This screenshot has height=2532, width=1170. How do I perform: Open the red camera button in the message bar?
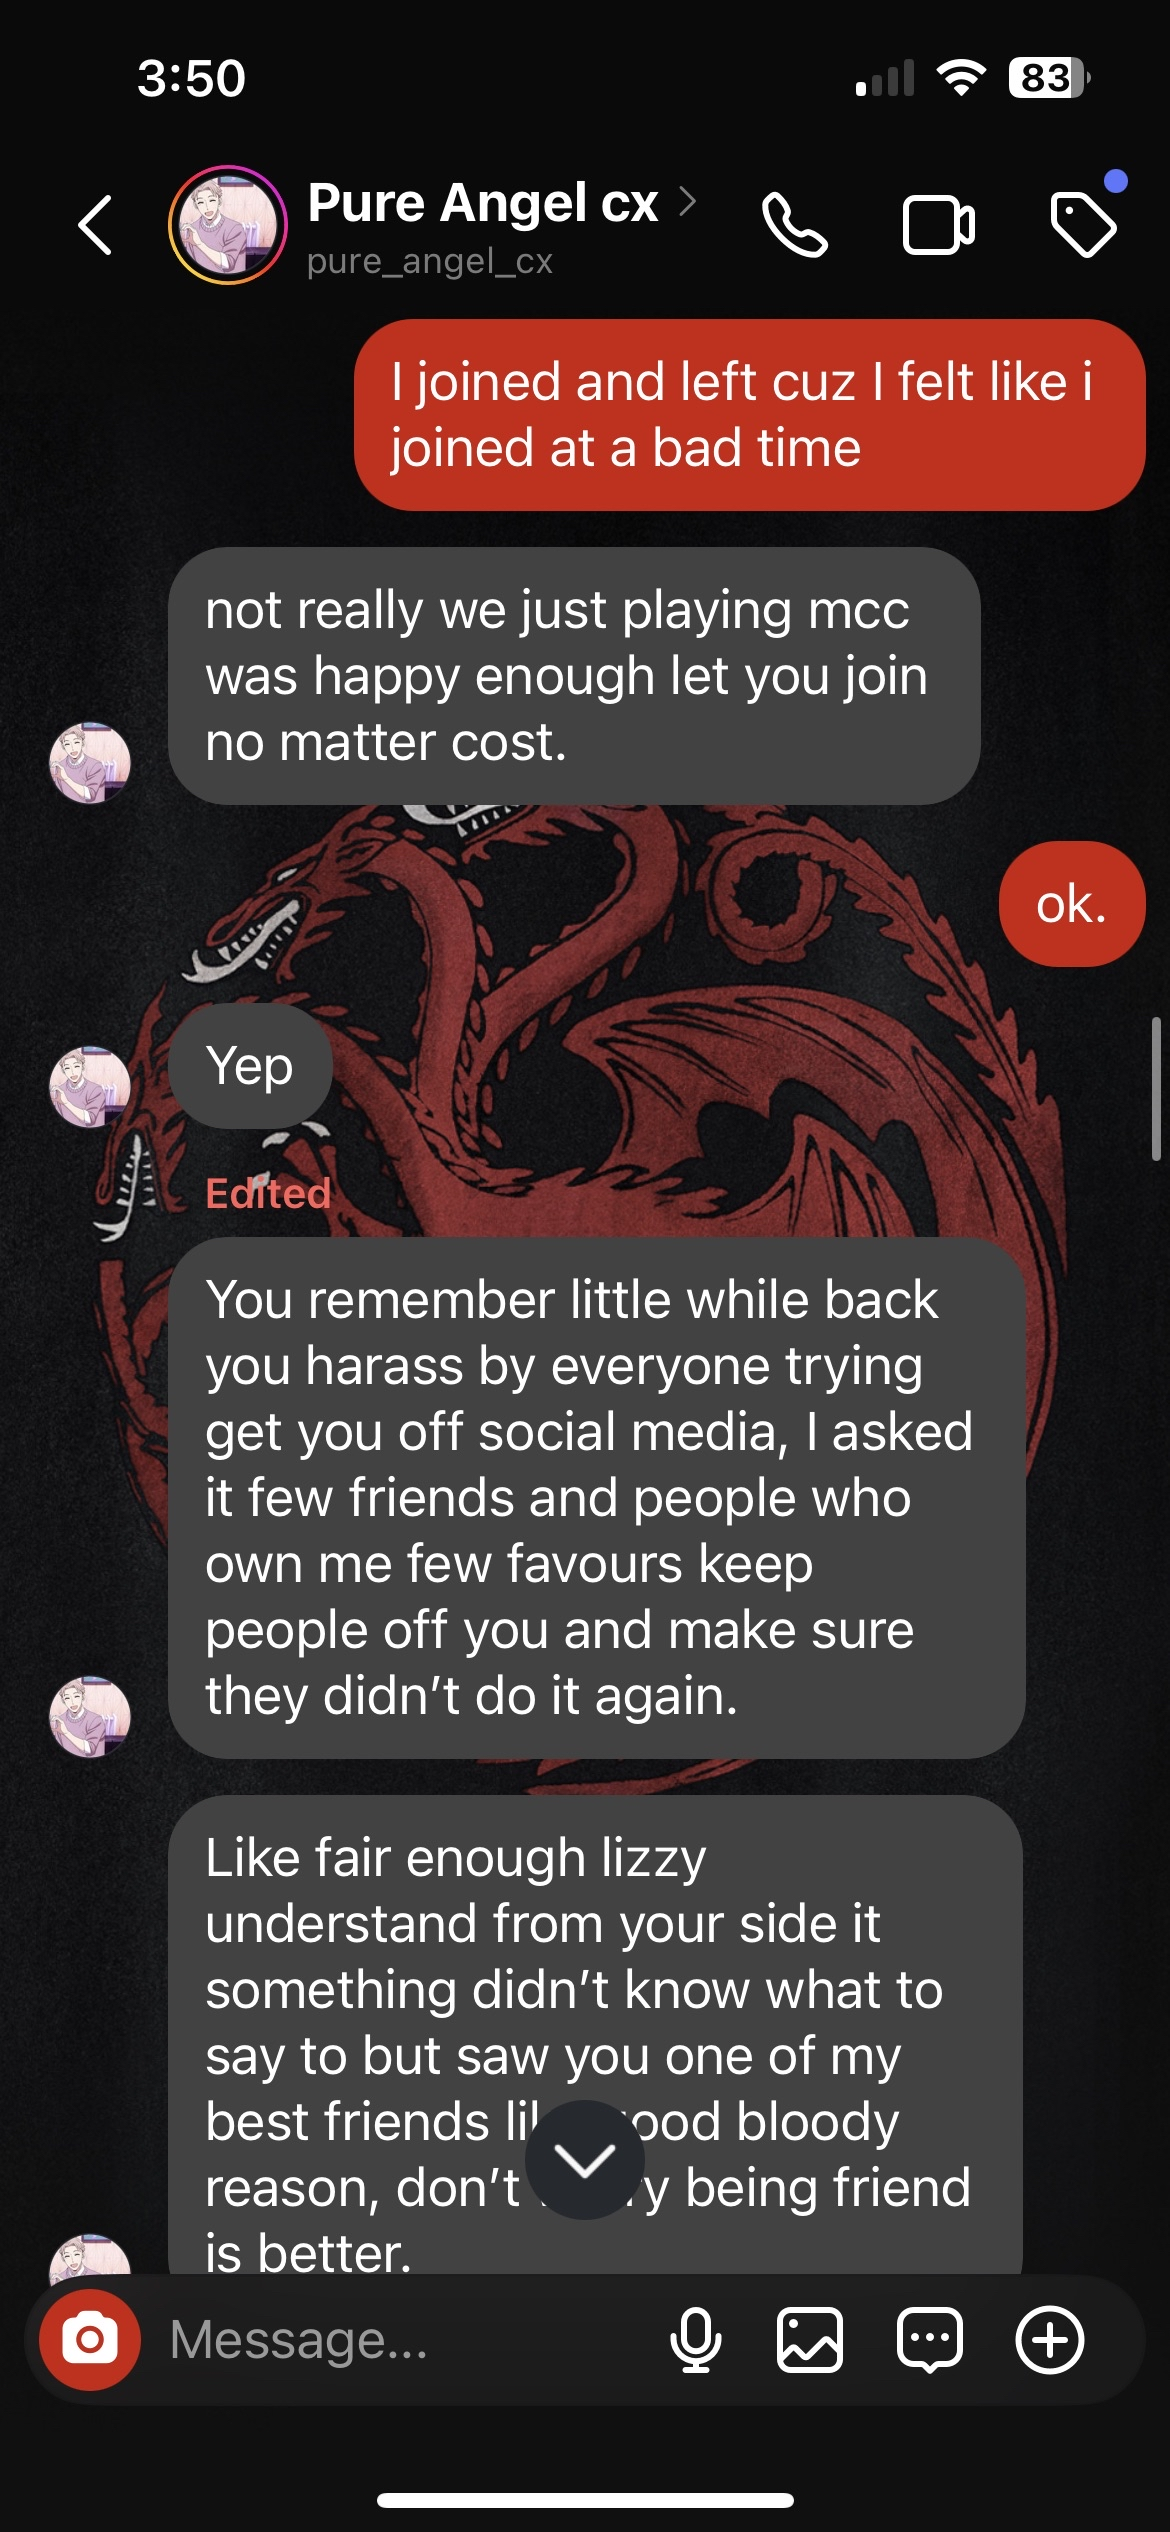tap(90, 2340)
